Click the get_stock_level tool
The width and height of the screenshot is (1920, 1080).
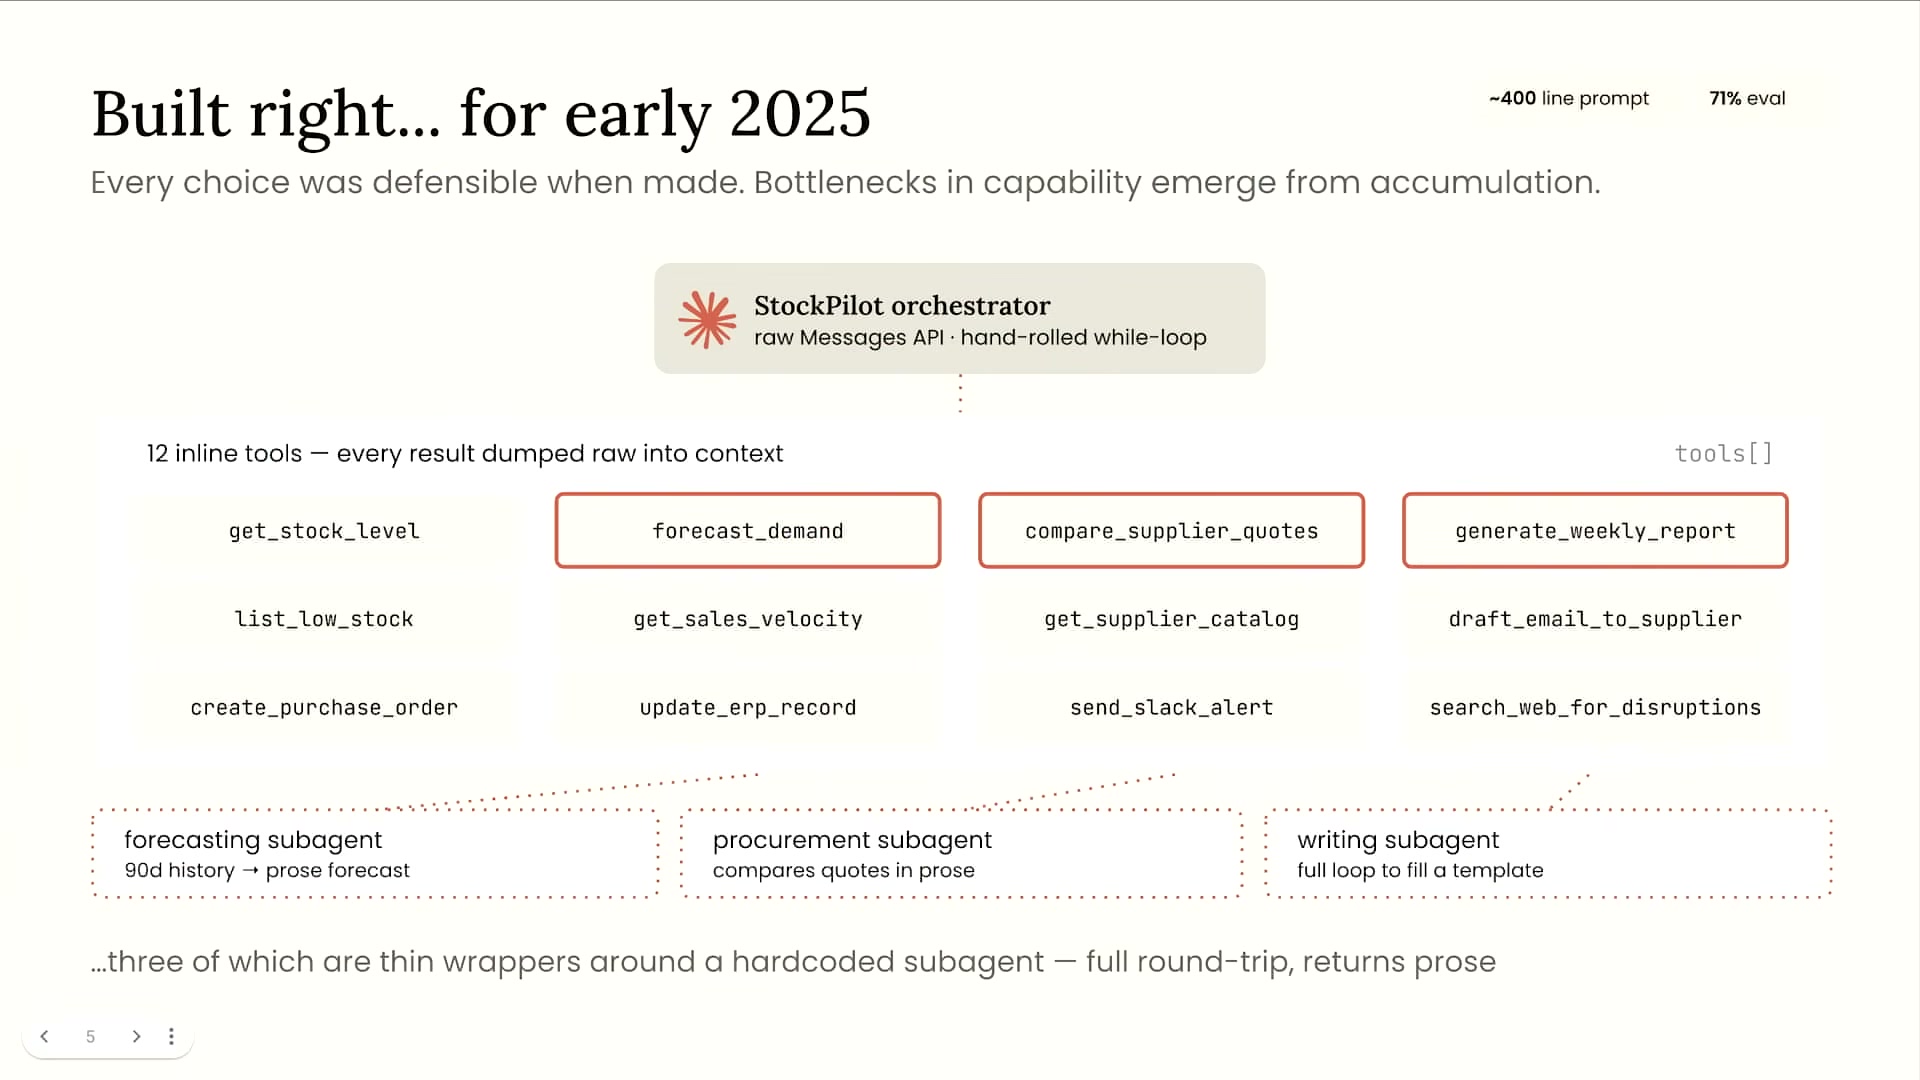(x=324, y=531)
